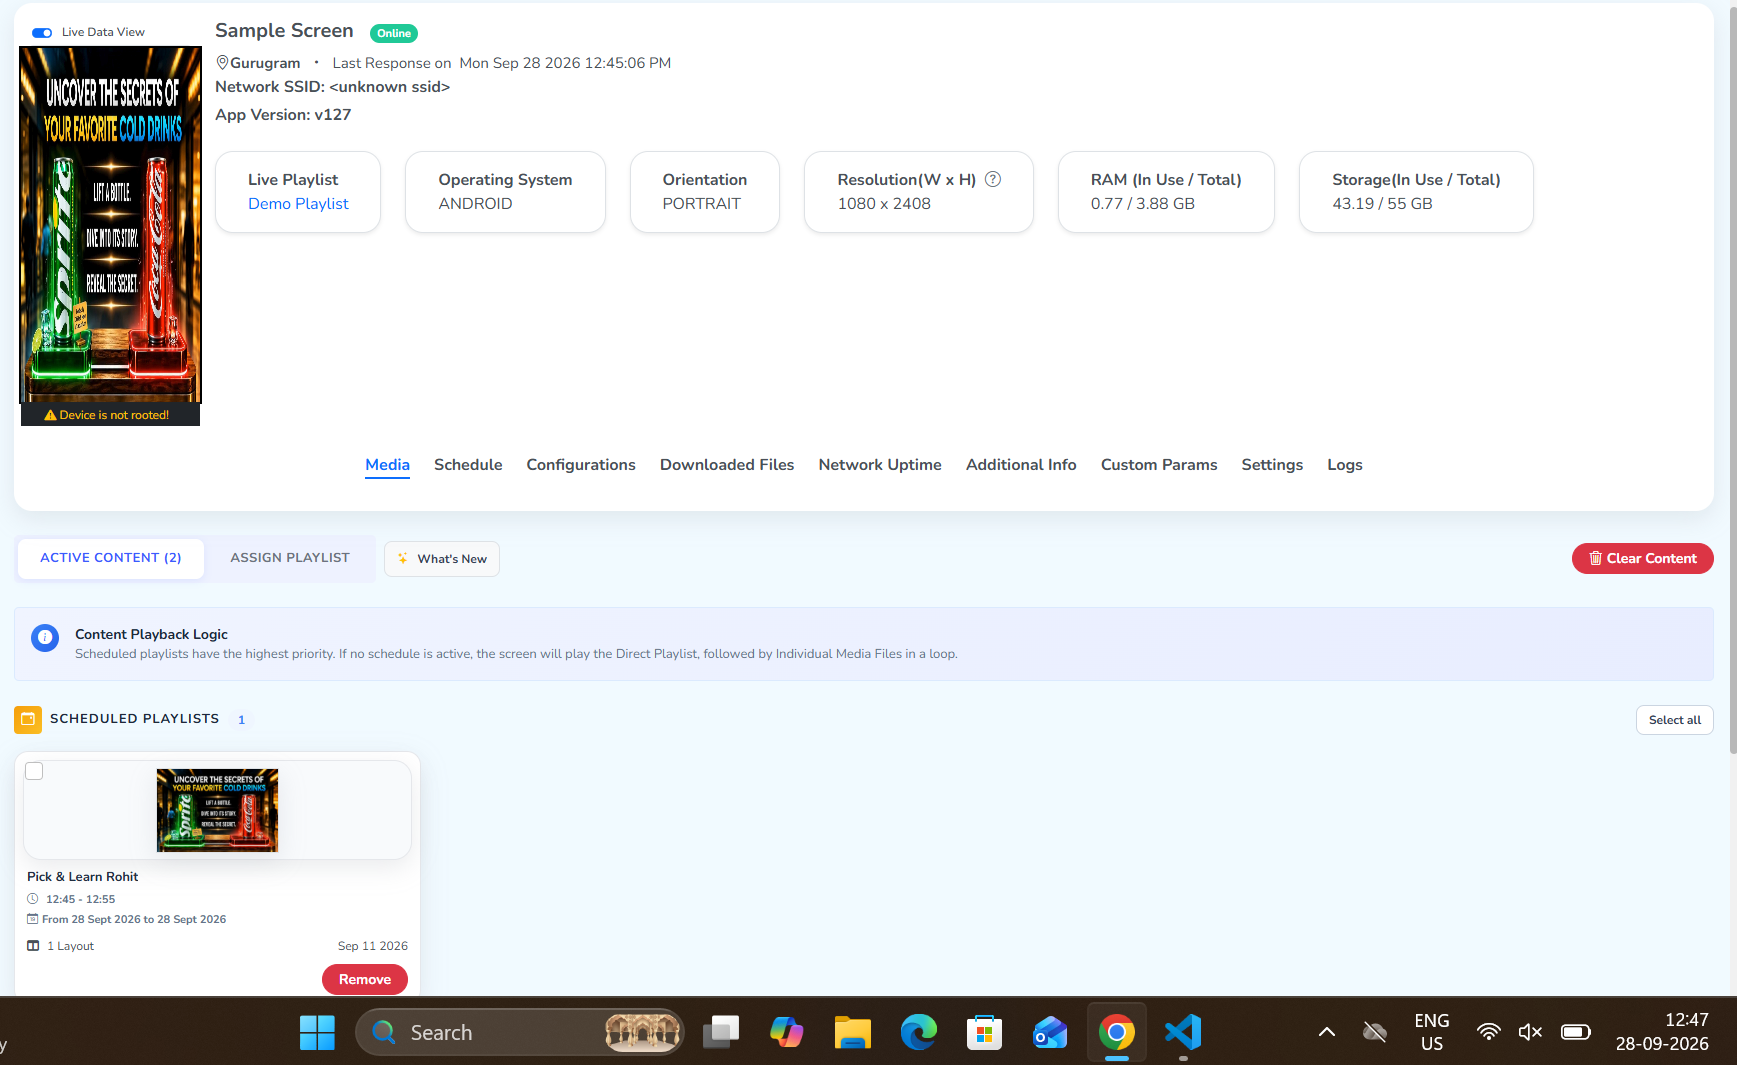Screen dimensions: 1737x1065
Task: Click the sparkle icon in What's New
Action: pos(403,559)
